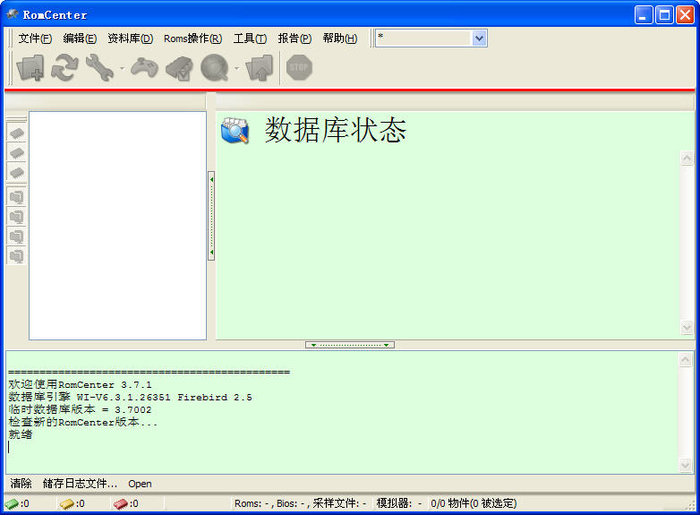Click the chip with checkmark toolbar icon

(179, 67)
